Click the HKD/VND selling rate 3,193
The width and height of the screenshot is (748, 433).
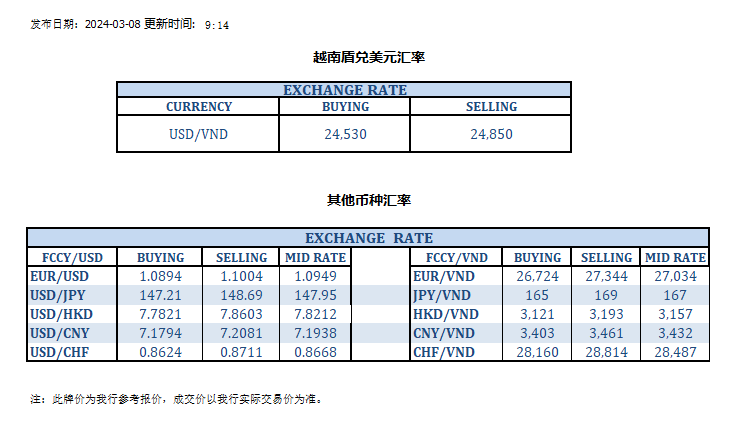coord(607,314)
